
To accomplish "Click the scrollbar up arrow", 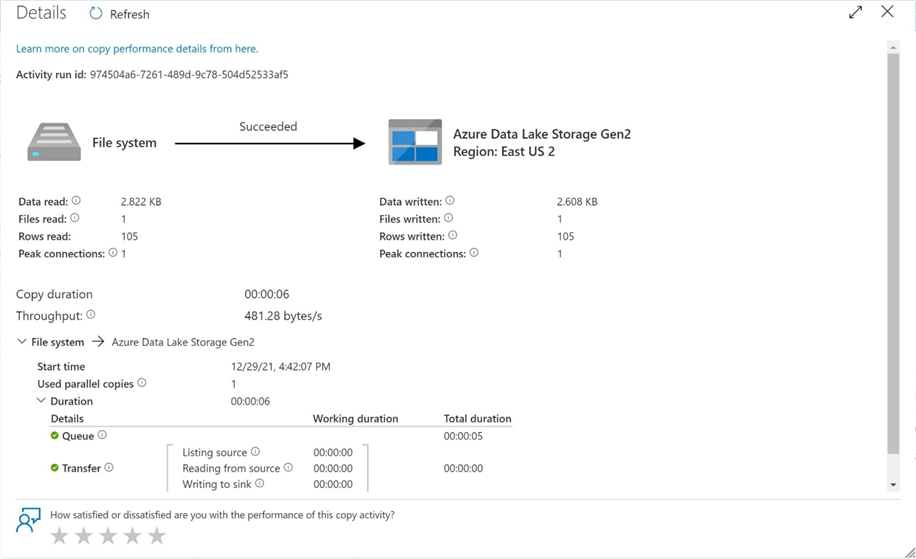I will pos(893,47).
